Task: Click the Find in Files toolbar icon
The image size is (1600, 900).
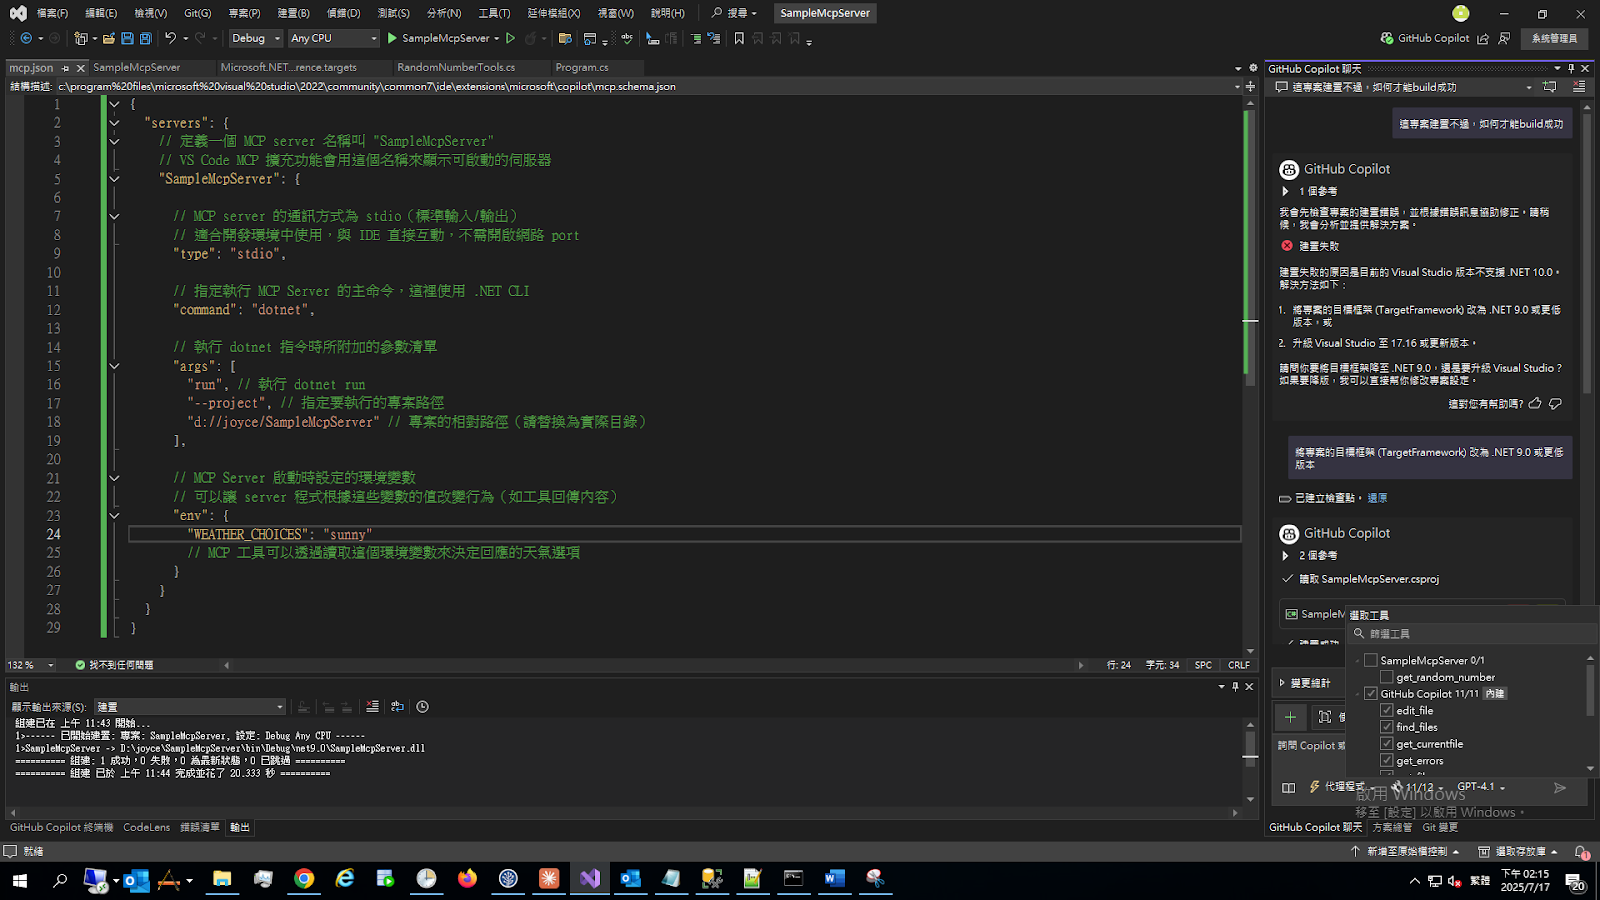Action: coord(565,38)
